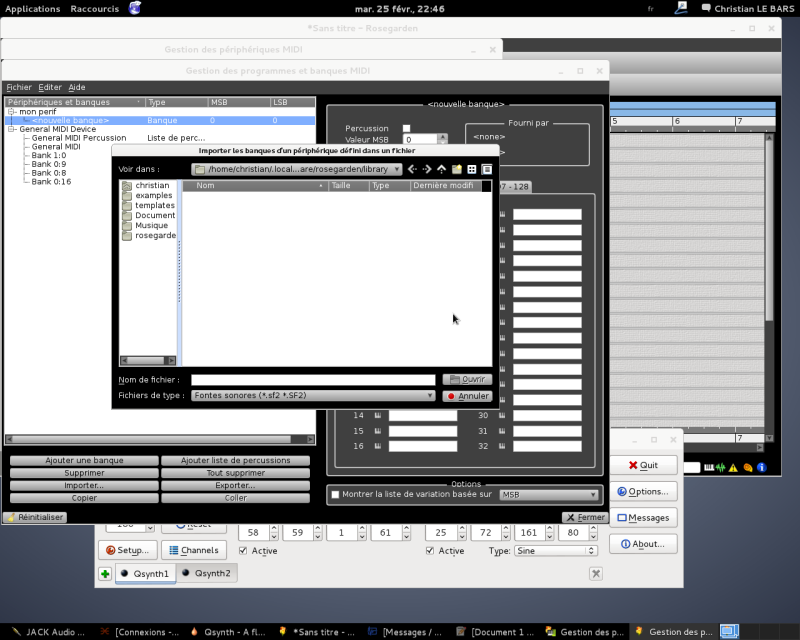Sort the file list by Nom column
Screen dimensions: 800x640
coord(255,185)
